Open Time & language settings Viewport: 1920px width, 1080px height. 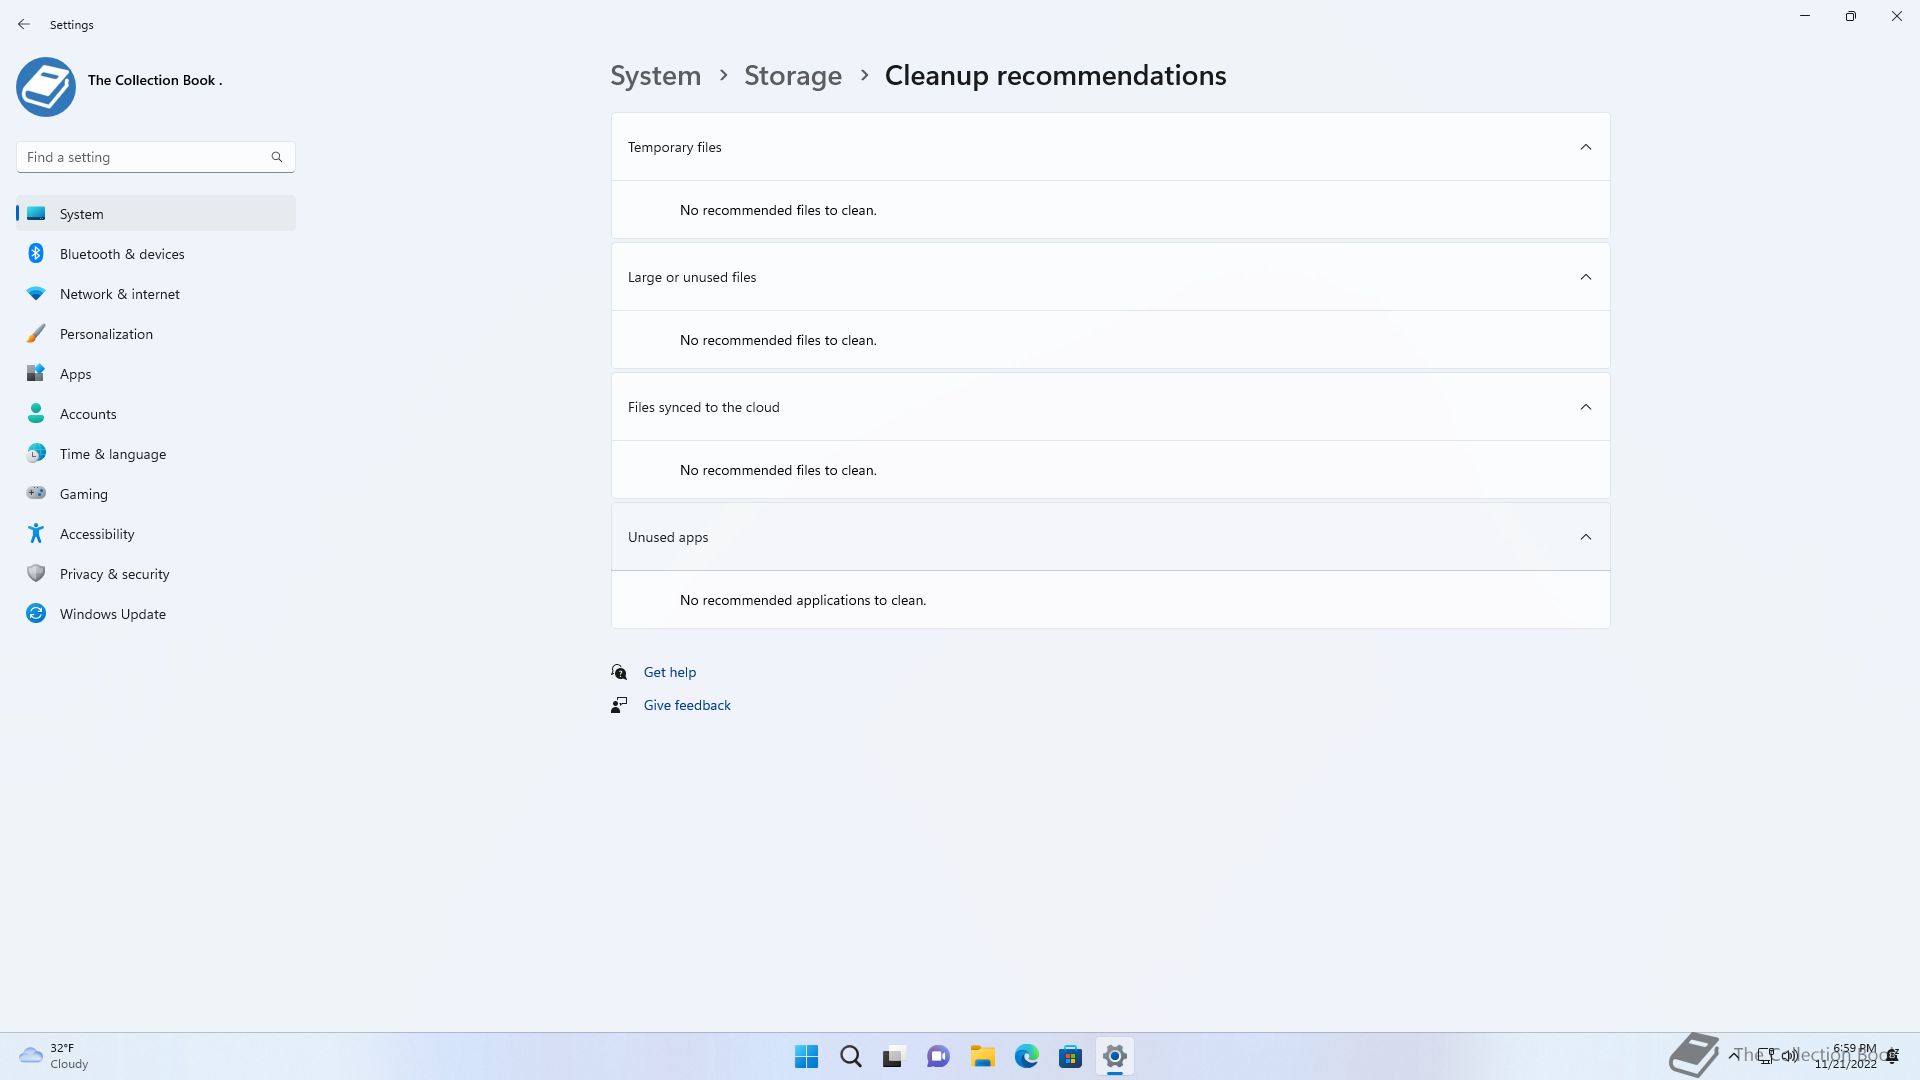point(155,454)
